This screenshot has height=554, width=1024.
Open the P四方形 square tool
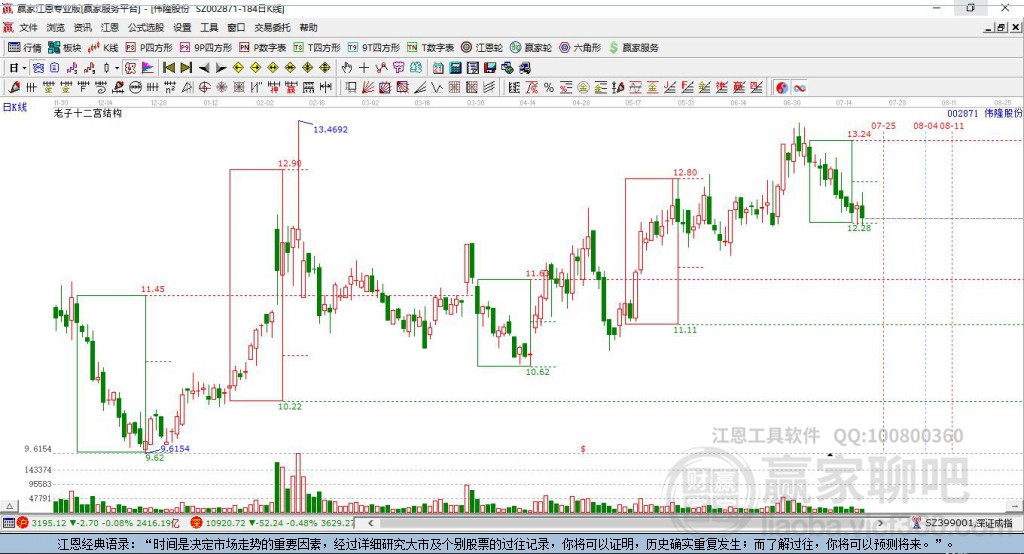pos(149,48)
